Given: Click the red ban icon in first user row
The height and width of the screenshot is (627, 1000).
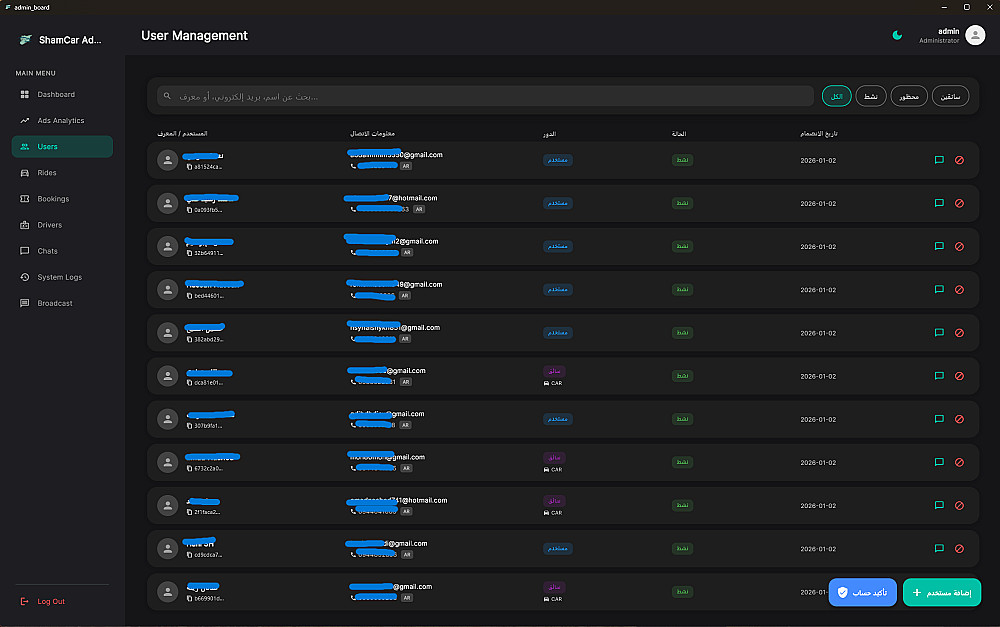Looking at the screenshot, I should tap(960, 160).
